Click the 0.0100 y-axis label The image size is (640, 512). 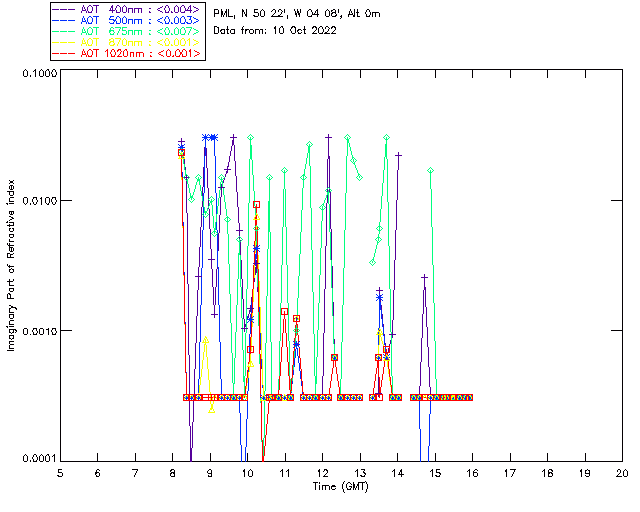(39, 201)
